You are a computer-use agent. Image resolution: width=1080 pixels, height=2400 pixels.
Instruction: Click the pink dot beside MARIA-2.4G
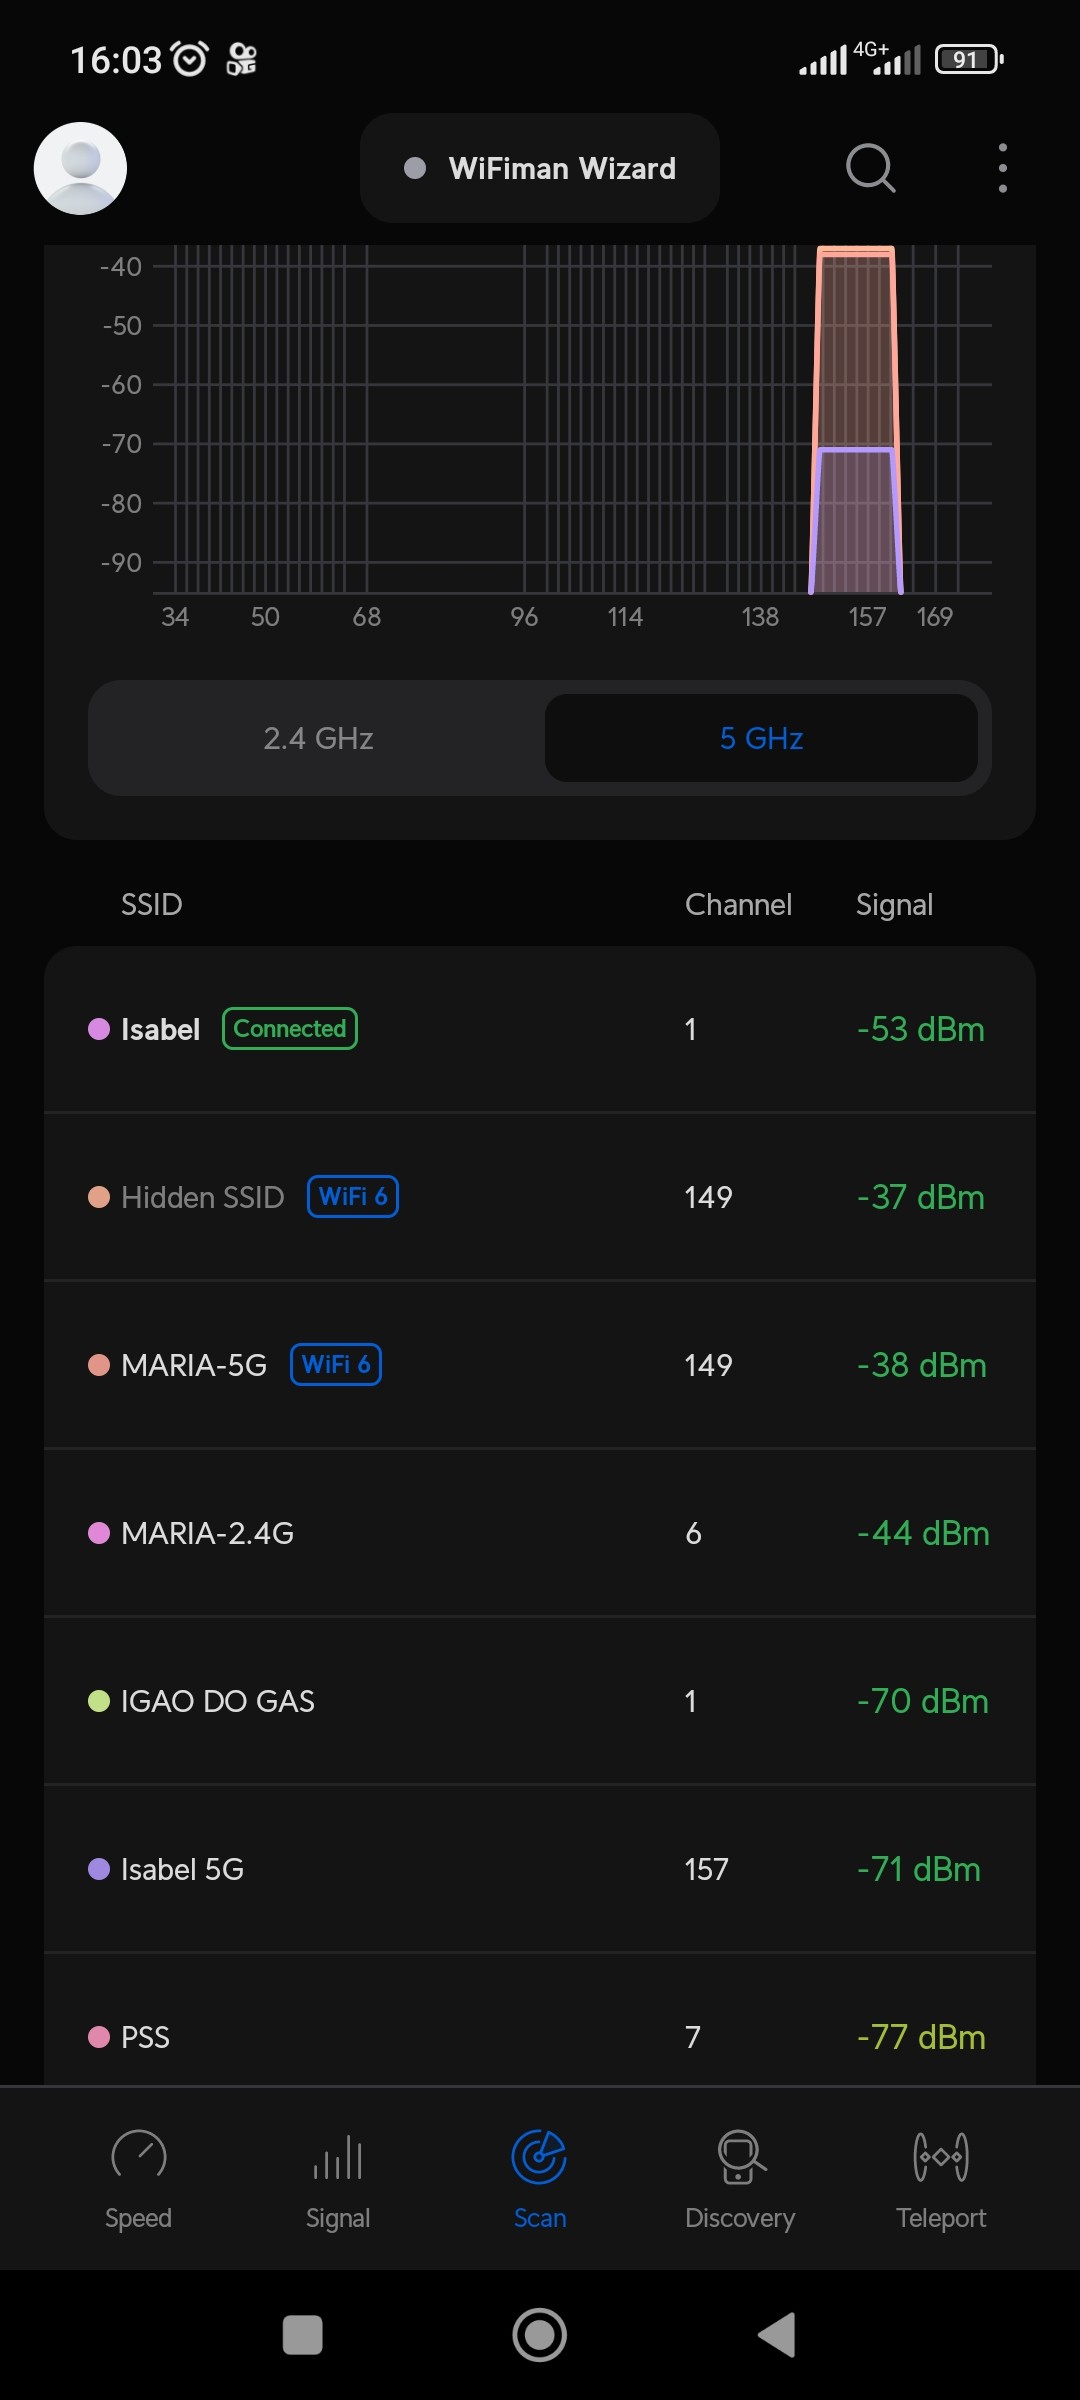pos(99,1533)
